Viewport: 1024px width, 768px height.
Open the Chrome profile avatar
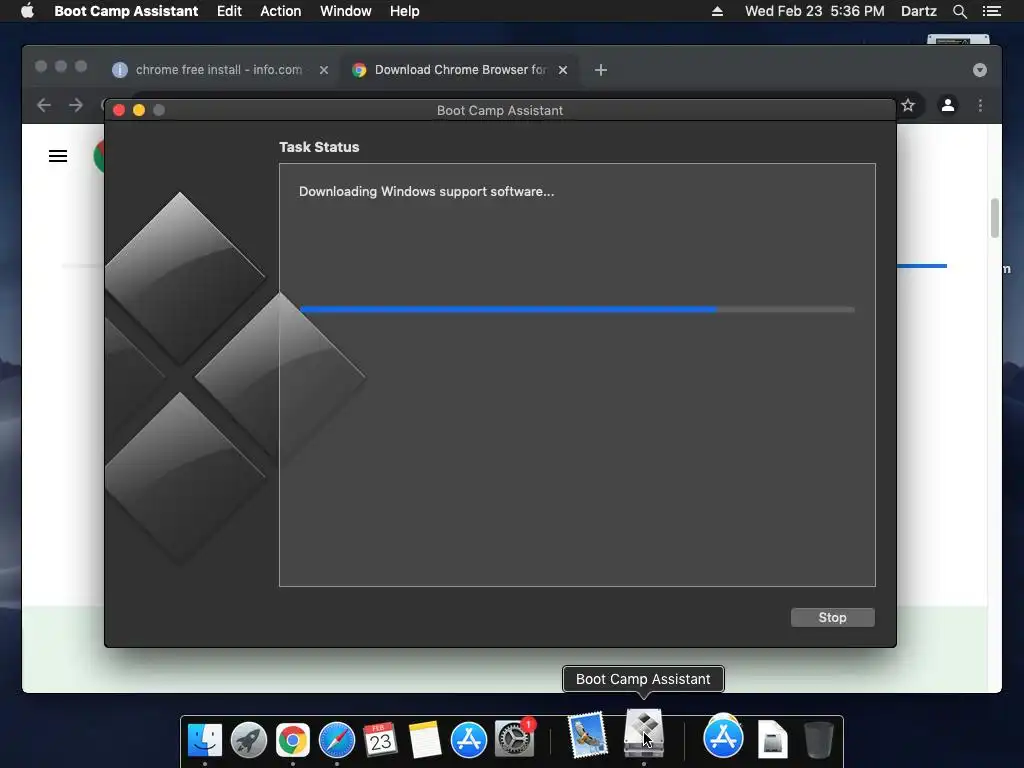pyautogui.click(x=948, y=105)
